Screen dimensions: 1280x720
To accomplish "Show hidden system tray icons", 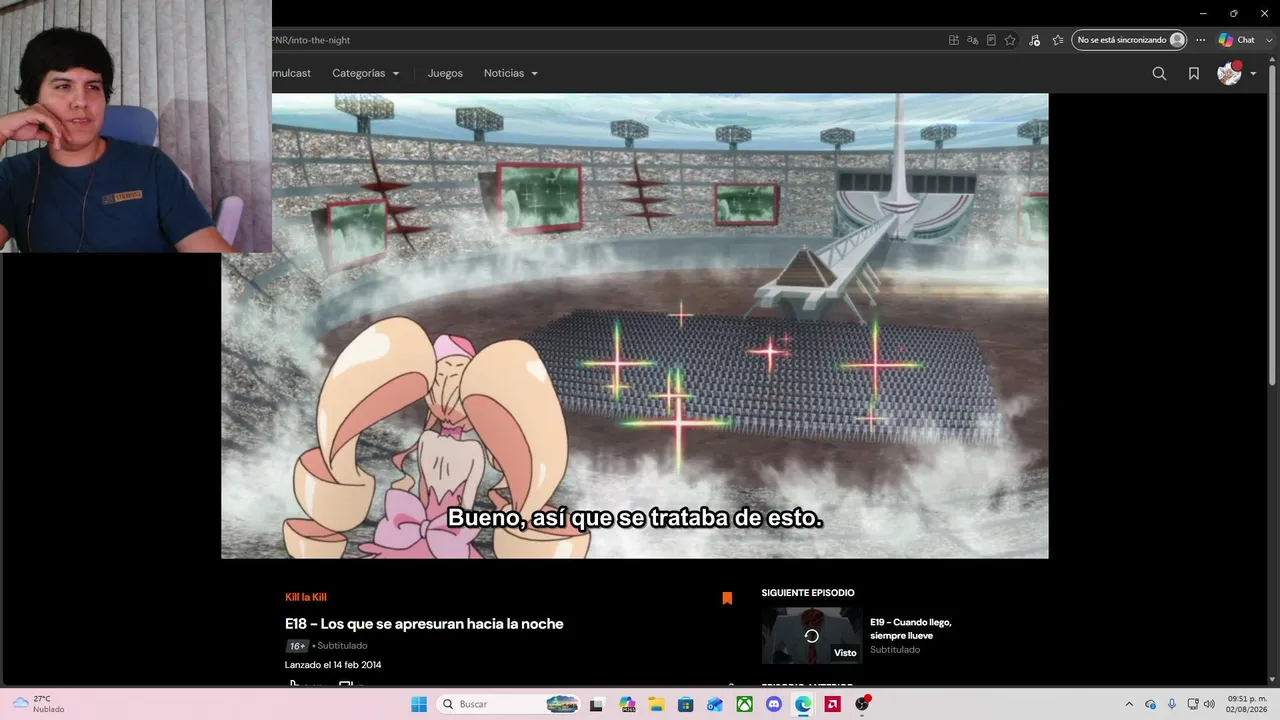I will (1129, 704).
